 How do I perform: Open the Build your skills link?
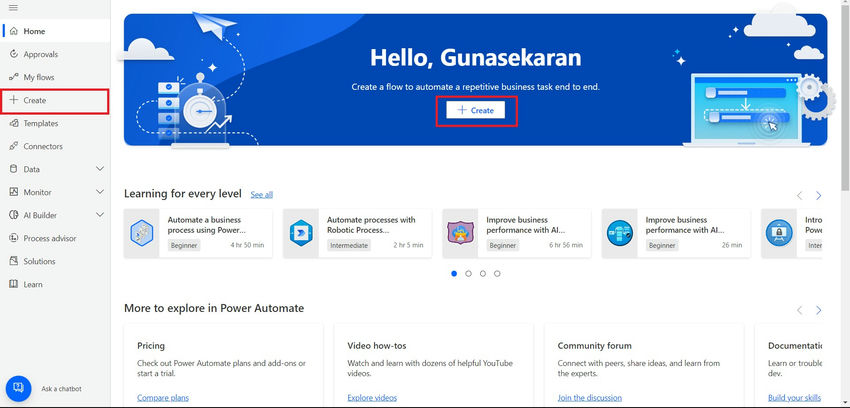(x=794, y=398)
